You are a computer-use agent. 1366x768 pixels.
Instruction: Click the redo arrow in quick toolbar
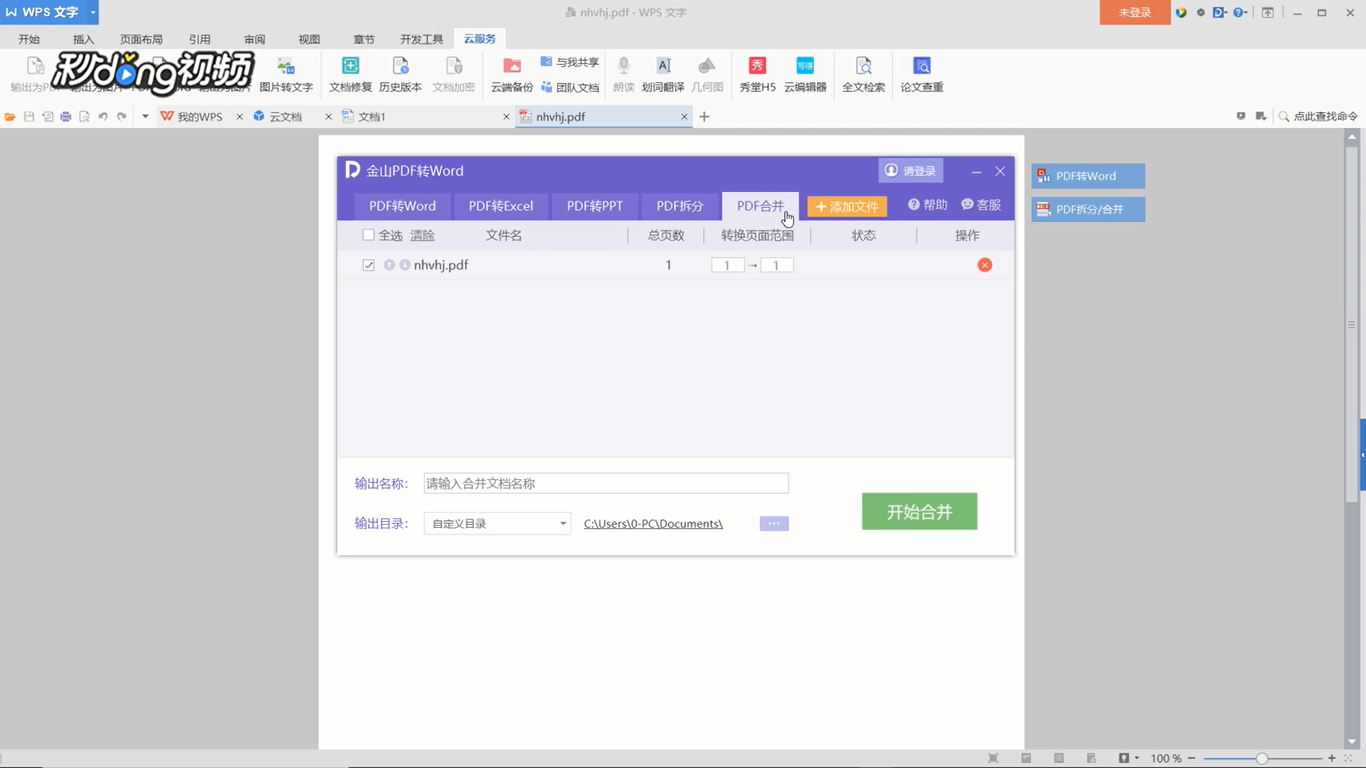click(x=122, y=117)
